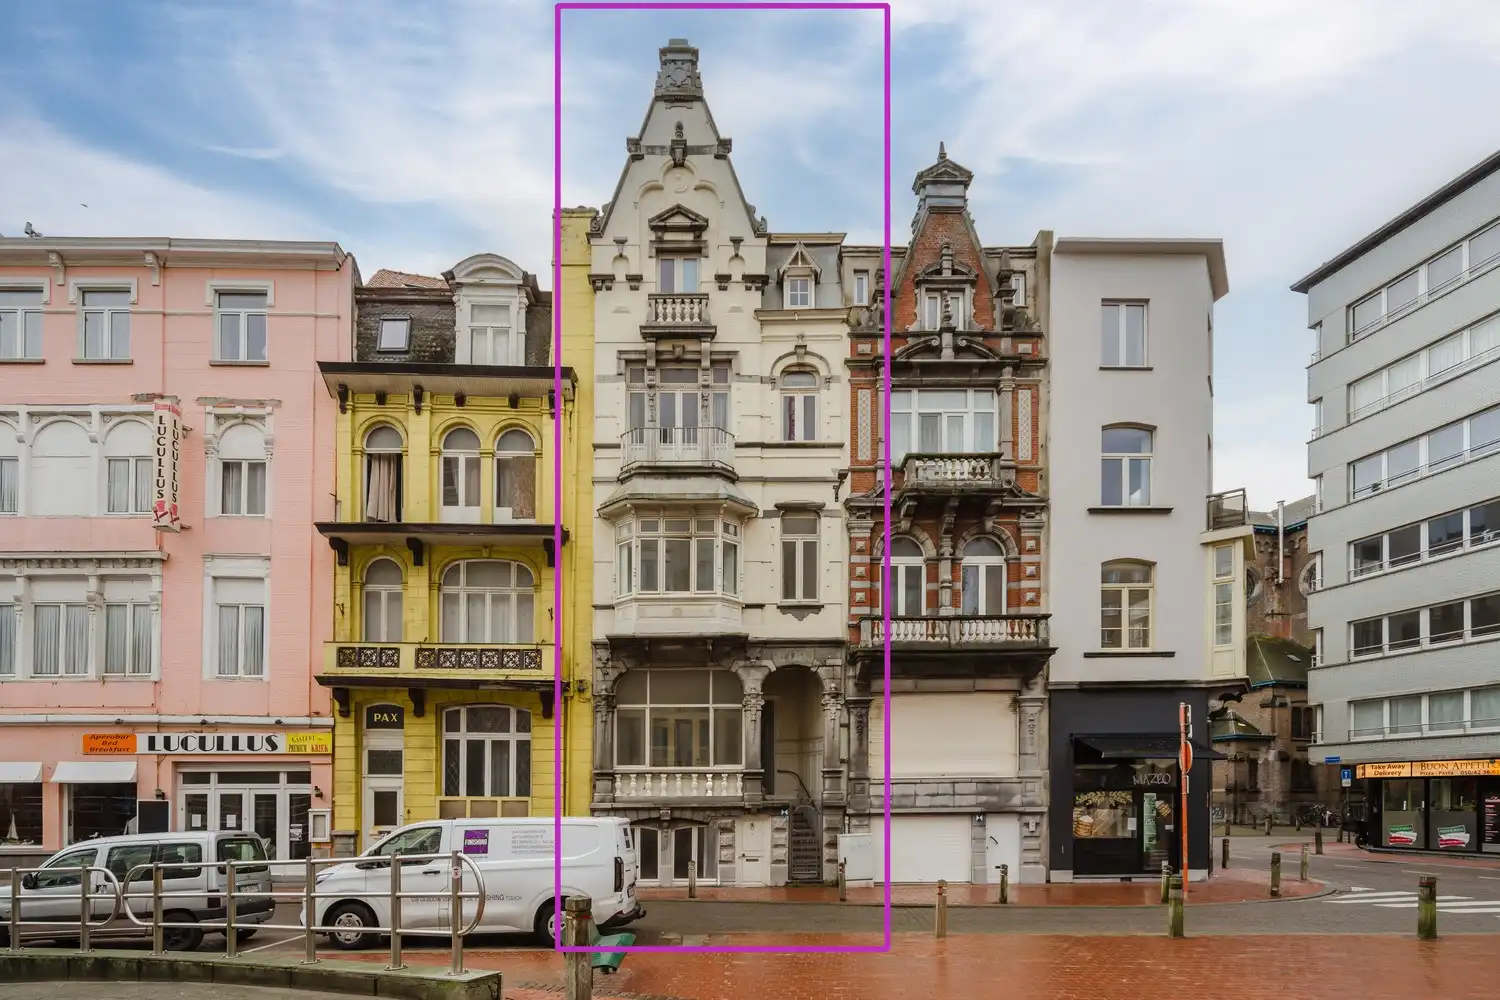Select the purple-outlined white building
The image size is (1500, 1000).
coord(721,477)
